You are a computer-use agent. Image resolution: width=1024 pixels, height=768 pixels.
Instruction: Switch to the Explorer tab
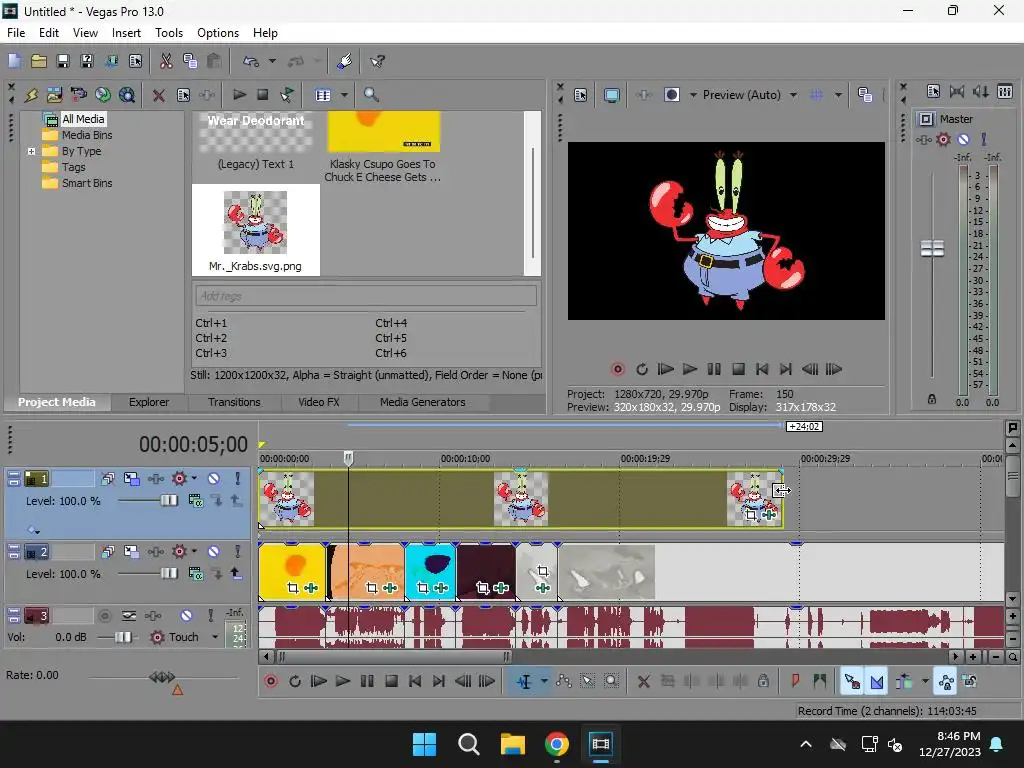click(x=149, y=402)
